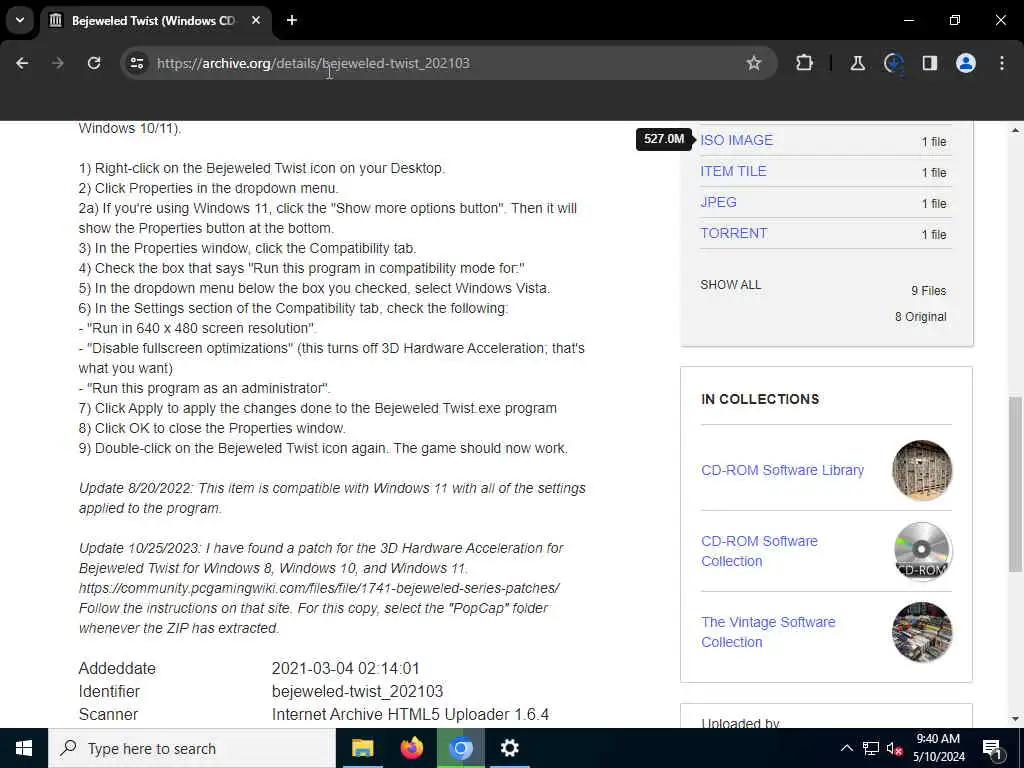Open the Chrome three-dot menu
Viewport: 1024px width, 768px height.
[x=1002, y=63]
